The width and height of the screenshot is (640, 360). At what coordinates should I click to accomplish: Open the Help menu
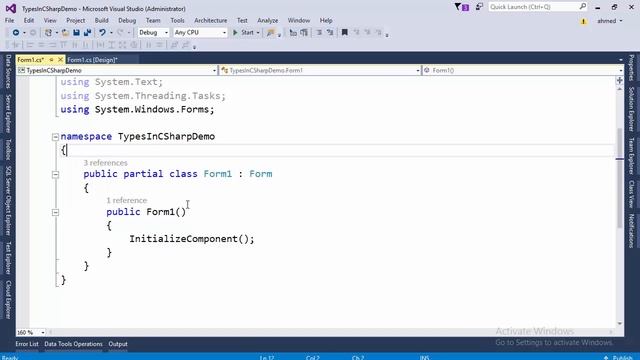pyautogui.click(x=326, y=20)
